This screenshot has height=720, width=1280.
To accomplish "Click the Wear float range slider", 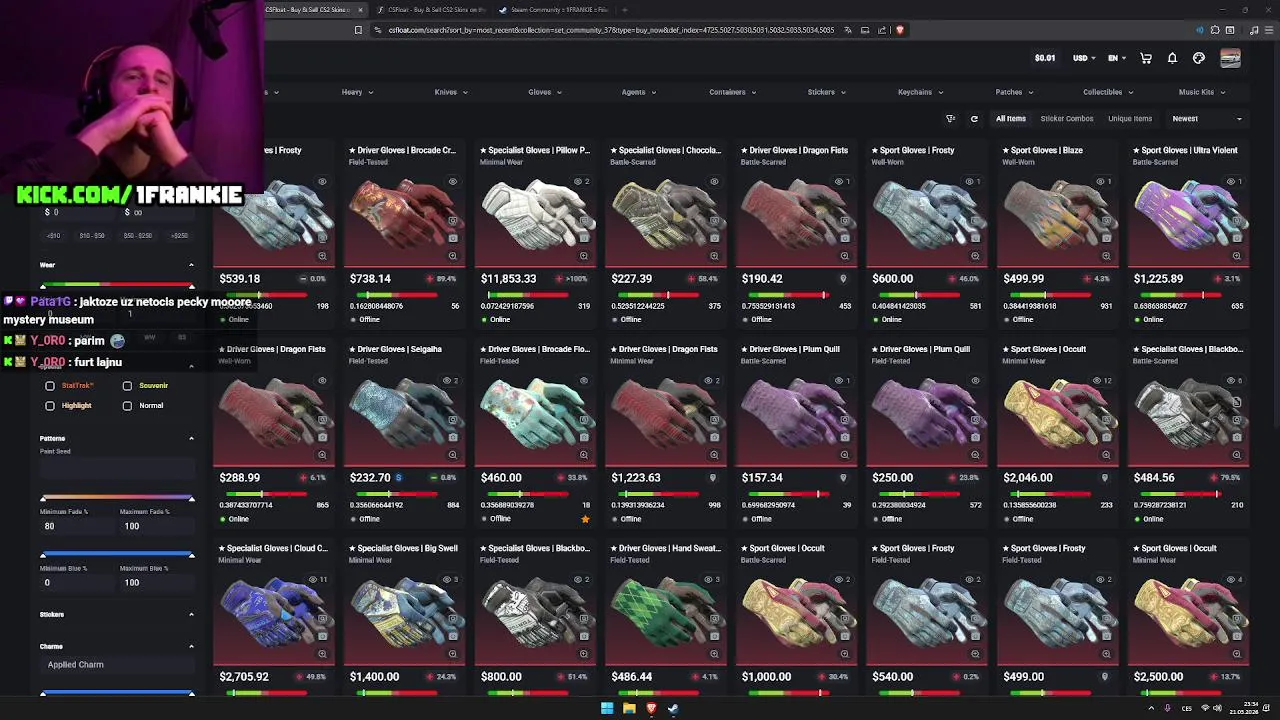I will (117, 285).
